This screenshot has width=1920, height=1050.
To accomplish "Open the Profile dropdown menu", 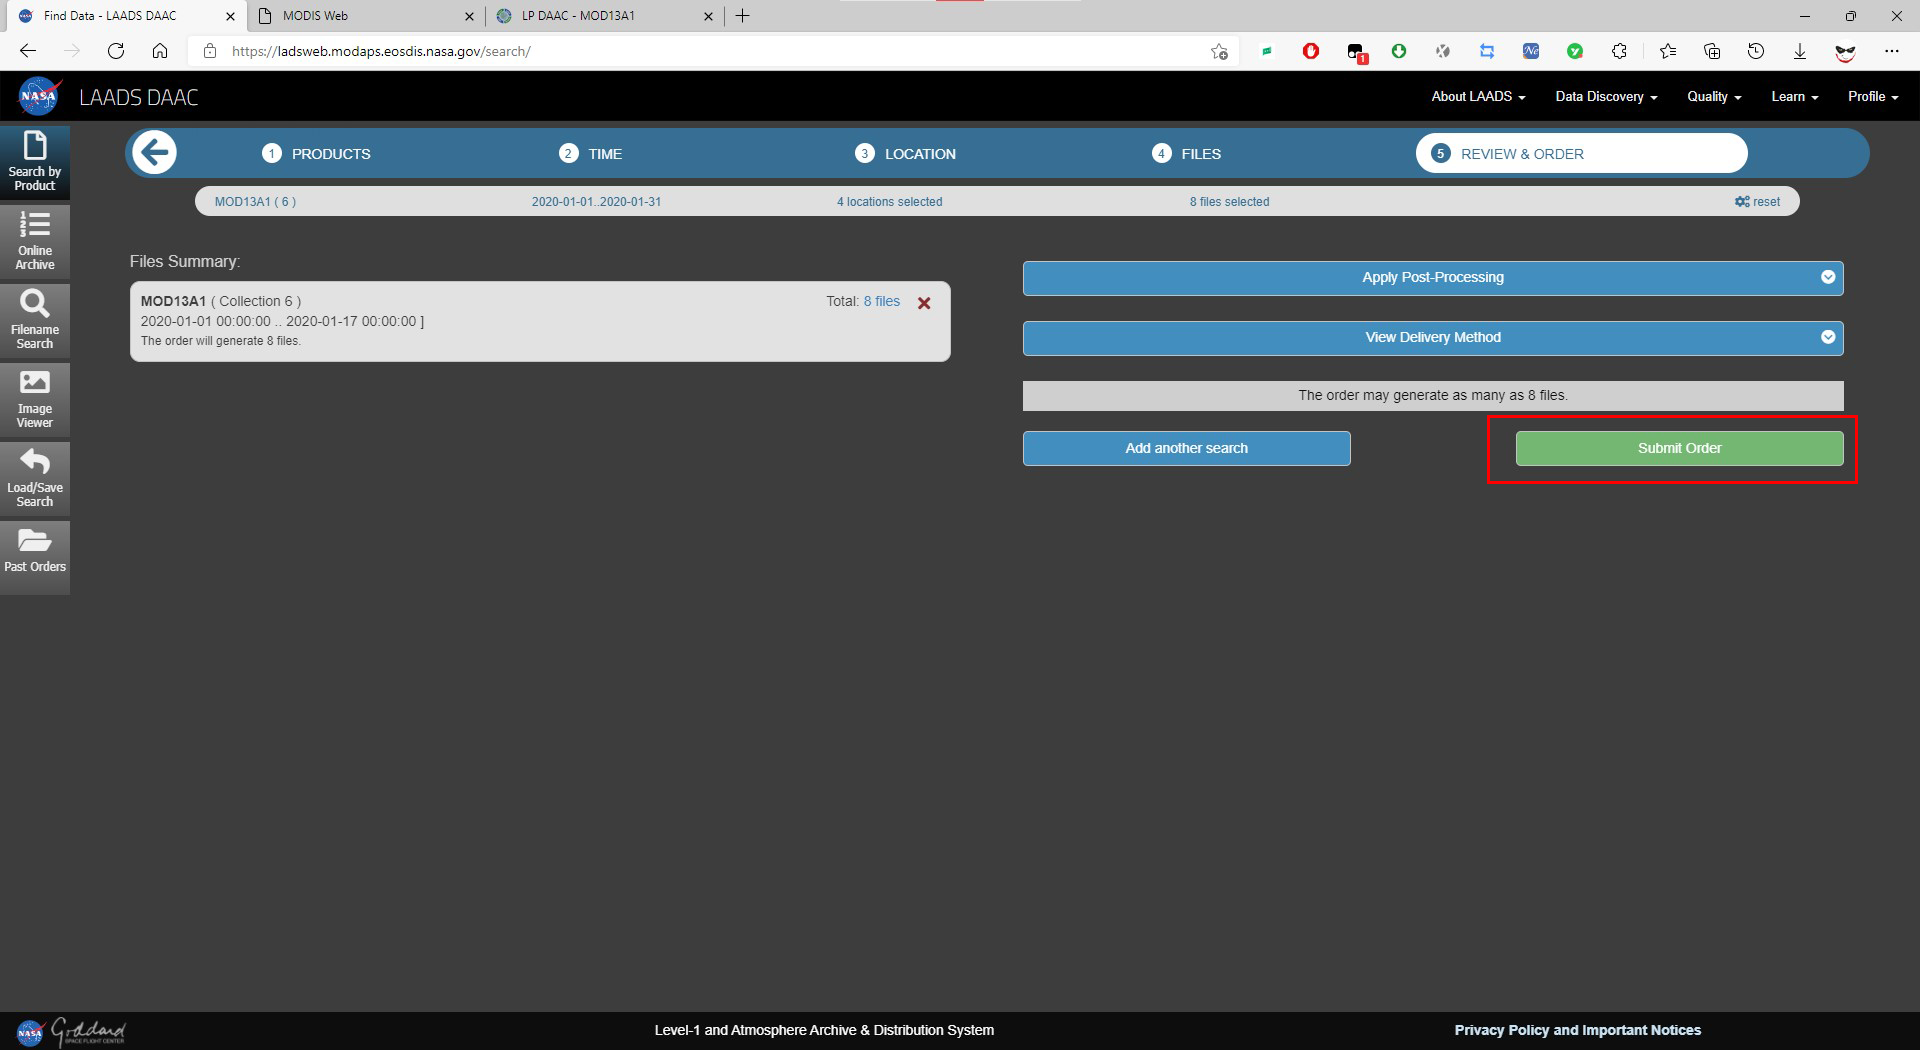I will click(x=1873, y=97).
